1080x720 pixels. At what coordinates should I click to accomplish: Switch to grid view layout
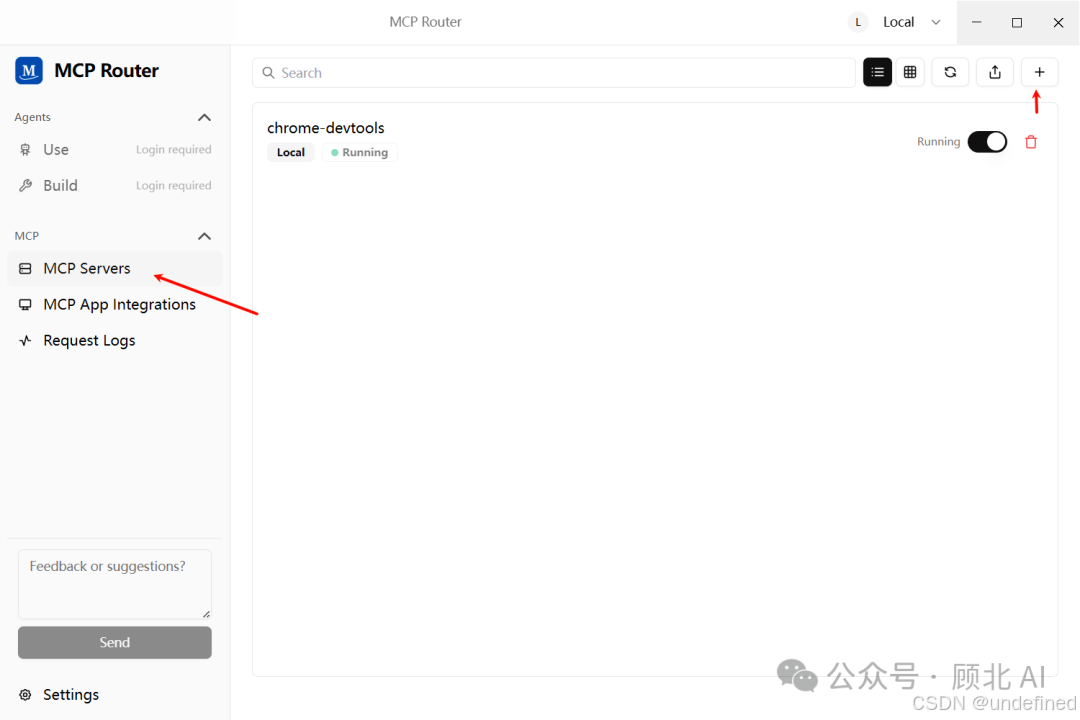point(910,72)
